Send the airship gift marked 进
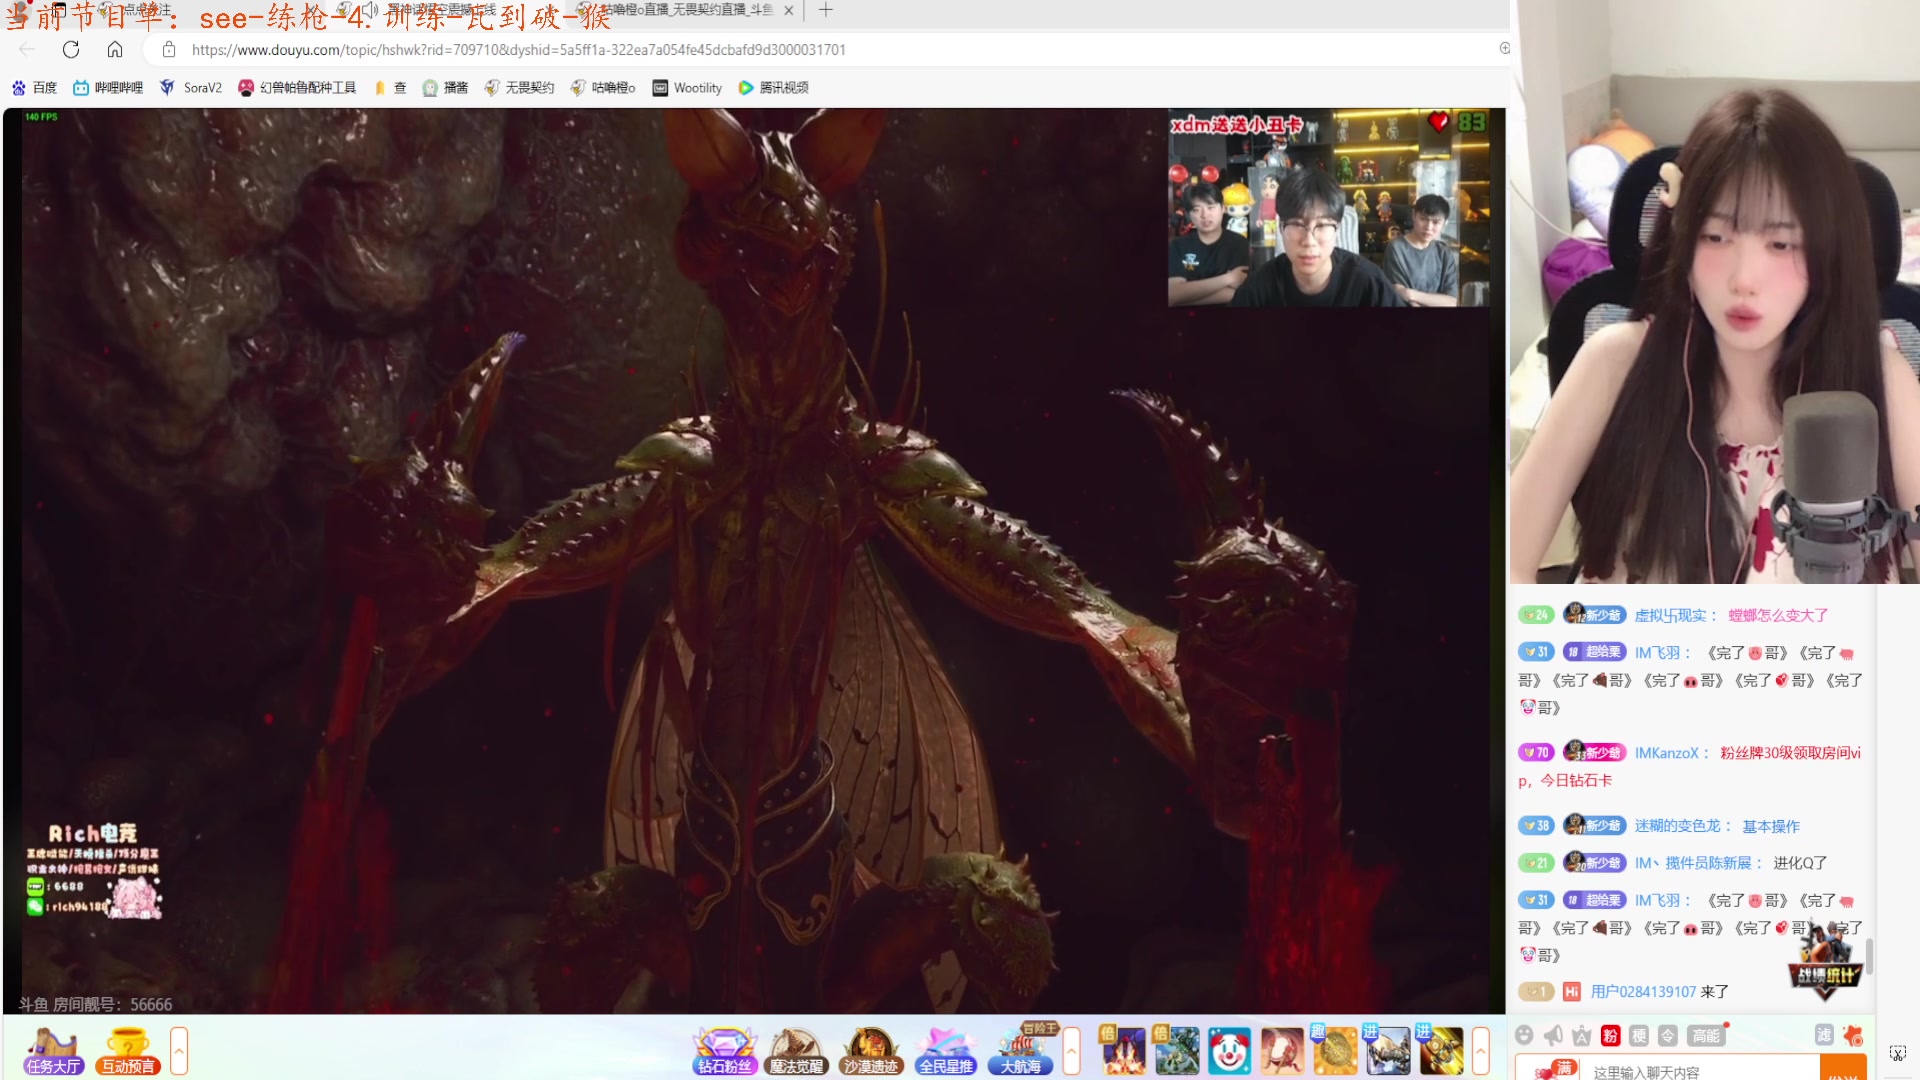1920x1080 pixels. pos(1387,1052)
